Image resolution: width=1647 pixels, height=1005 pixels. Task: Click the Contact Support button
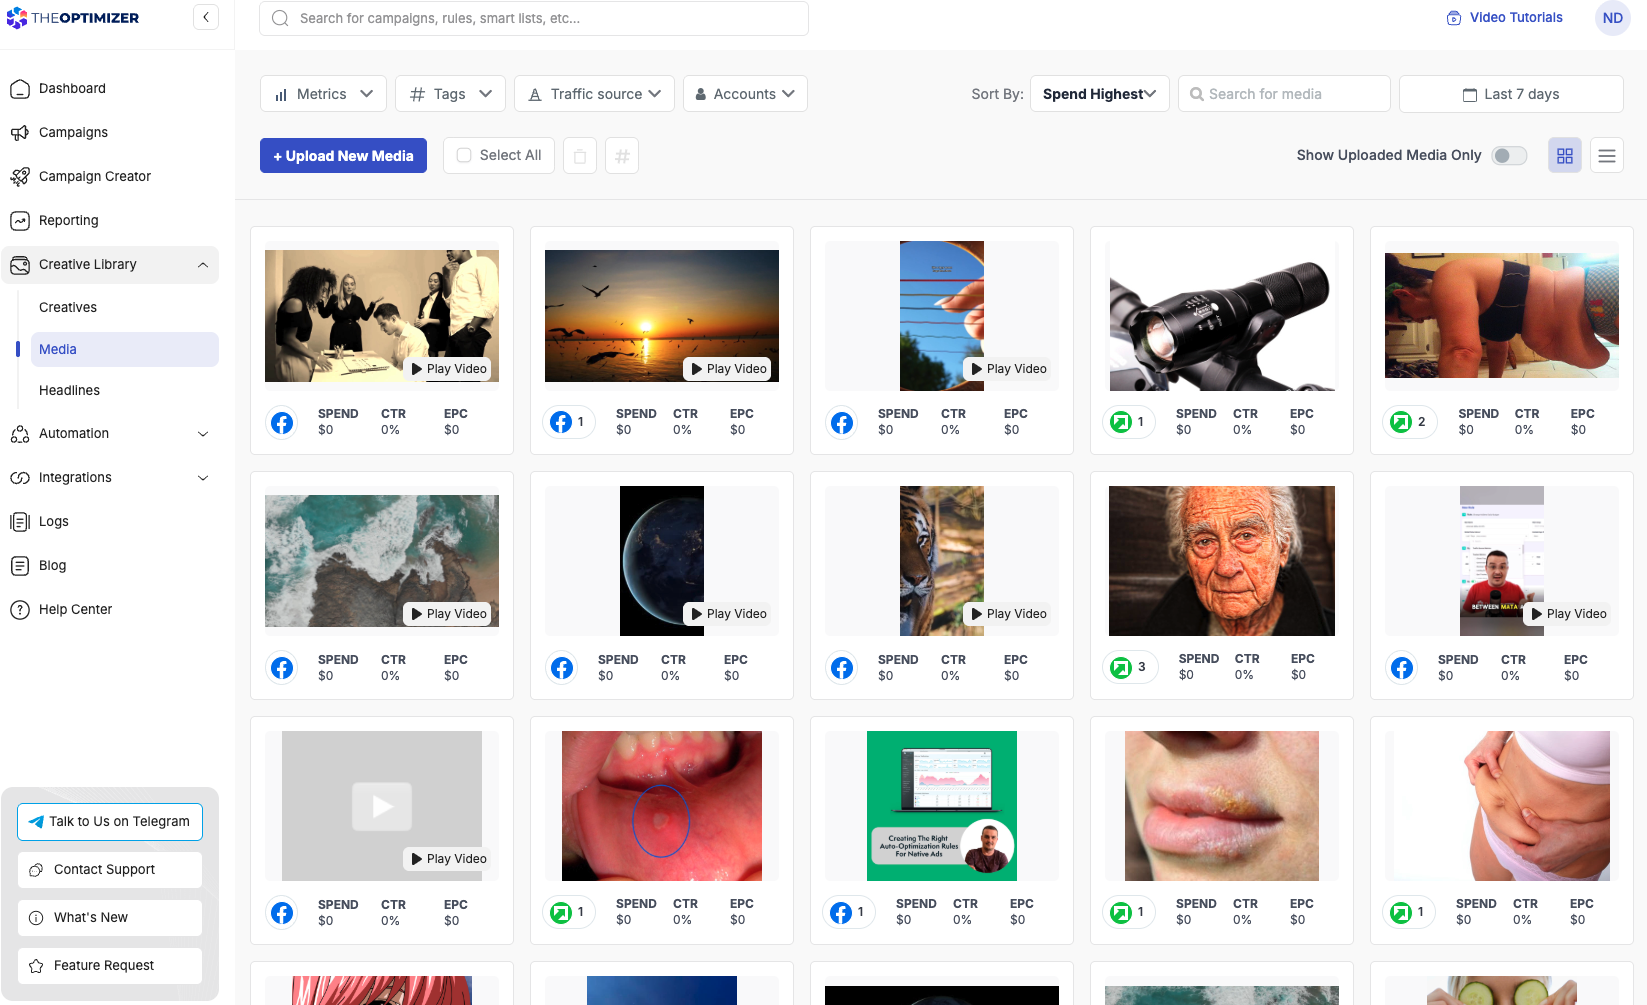pyautogui.click(x=110, y=870)
